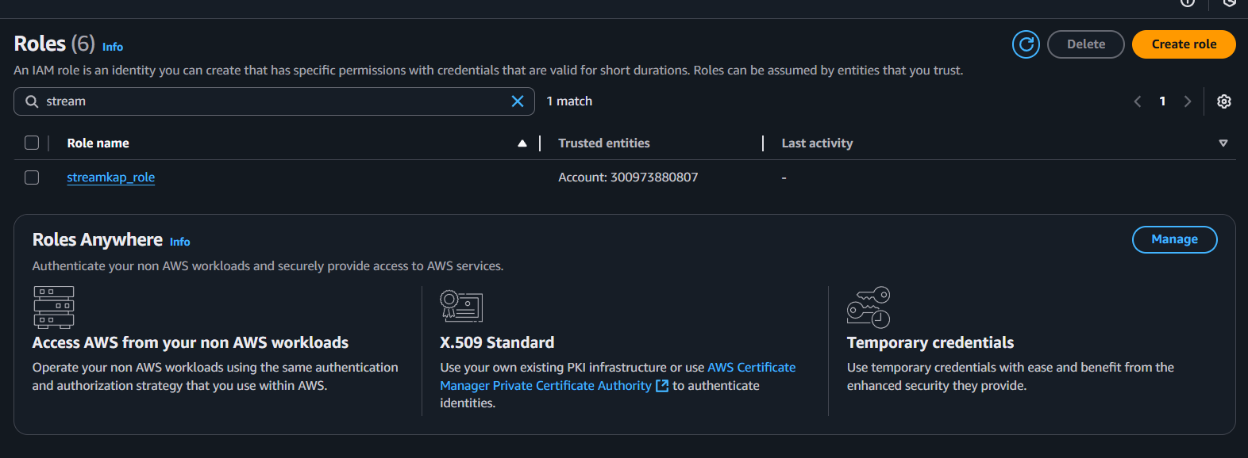Screen dimensions: 1248x458
Task: Go to next page arrow
Action: pyautogui.click(x=1187, y=101)
